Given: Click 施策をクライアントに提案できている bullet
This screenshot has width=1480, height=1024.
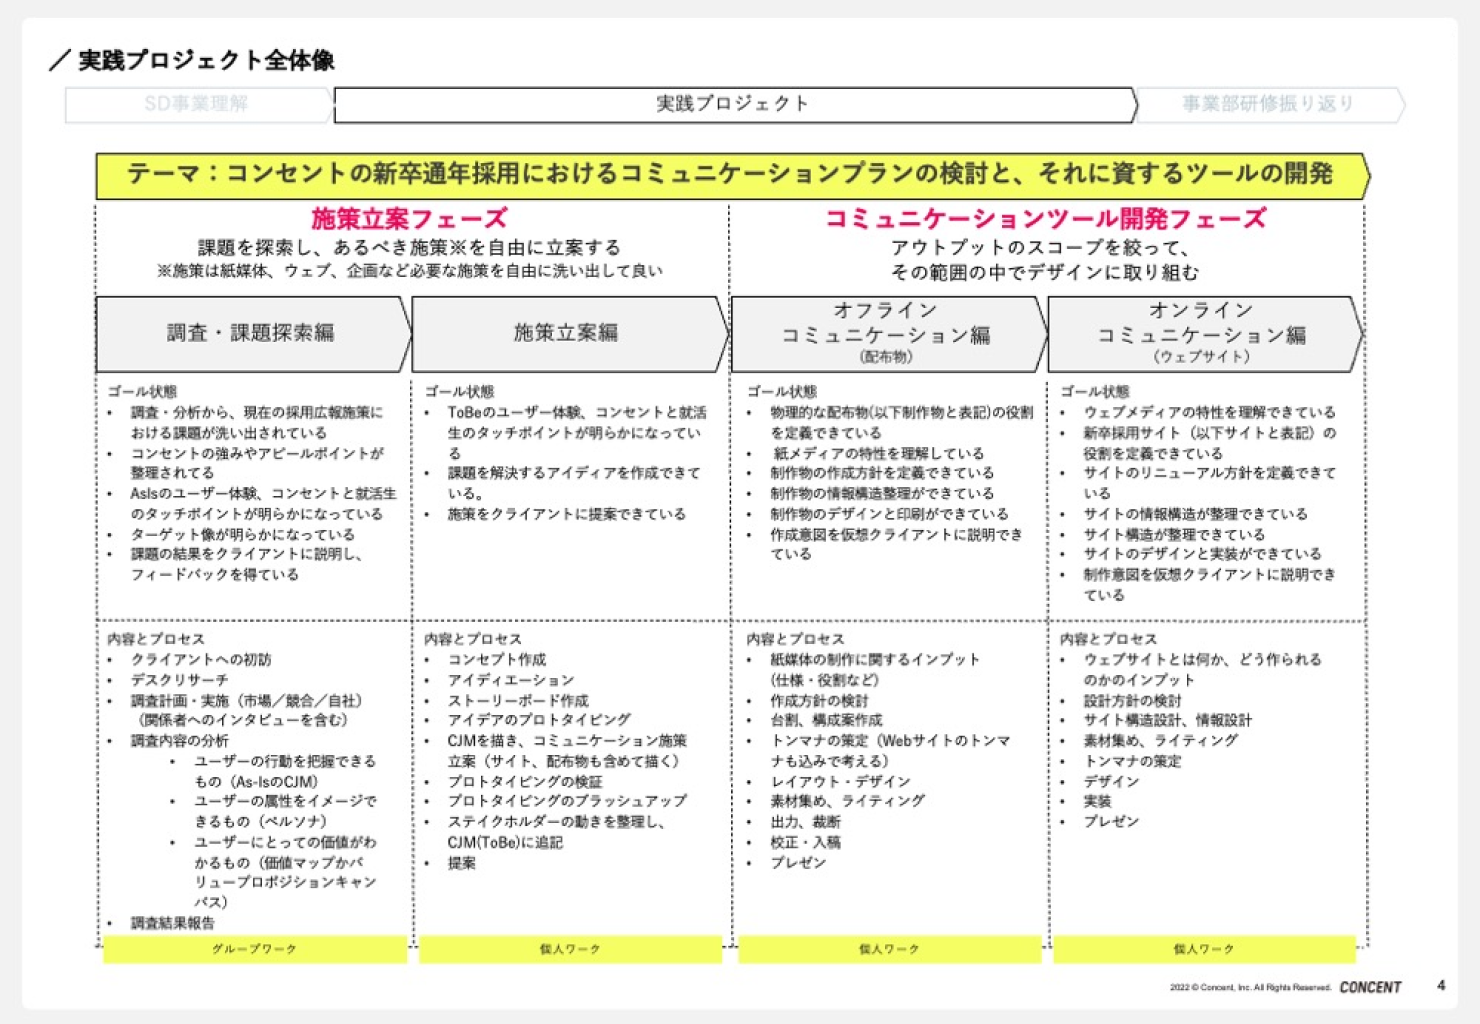Looking at the screenshot, I should tap(566, 514).
